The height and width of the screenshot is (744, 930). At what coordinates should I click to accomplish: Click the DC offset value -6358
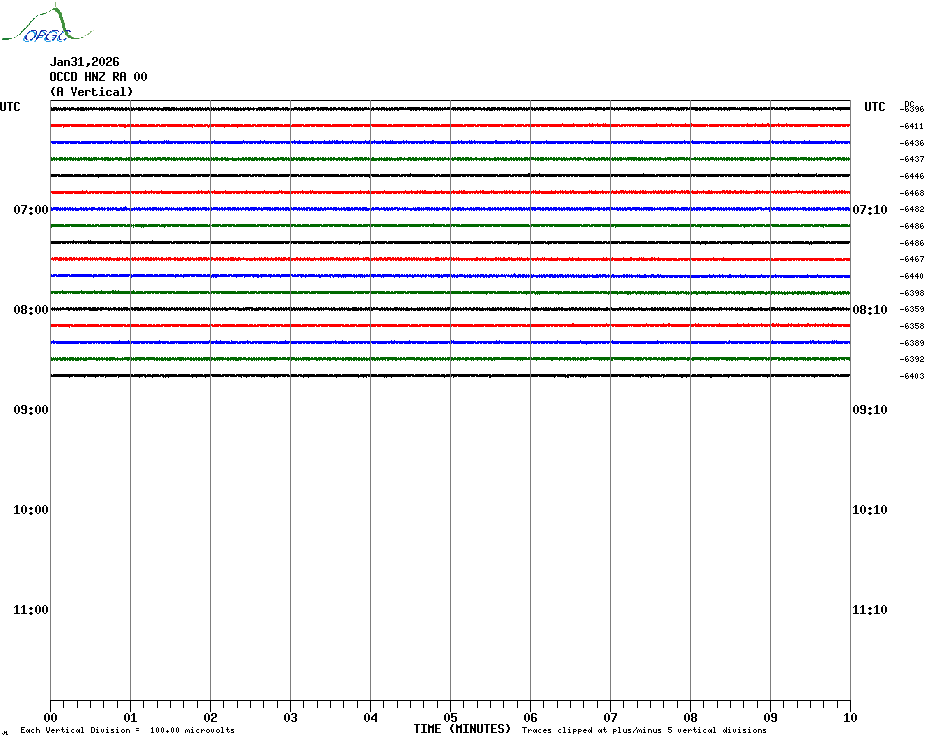tap(912, 326)
